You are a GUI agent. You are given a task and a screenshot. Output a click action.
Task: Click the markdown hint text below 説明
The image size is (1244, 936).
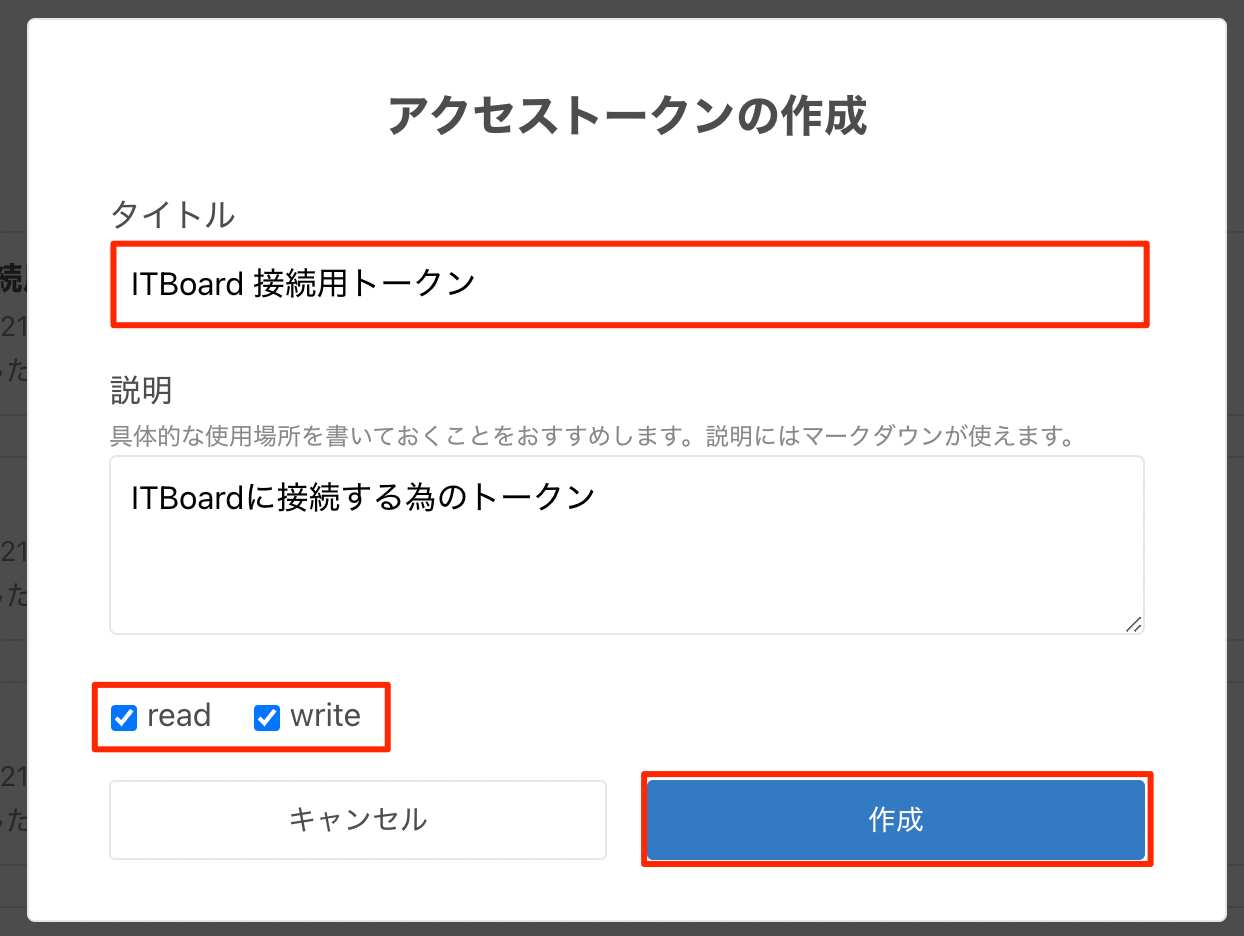592,437
